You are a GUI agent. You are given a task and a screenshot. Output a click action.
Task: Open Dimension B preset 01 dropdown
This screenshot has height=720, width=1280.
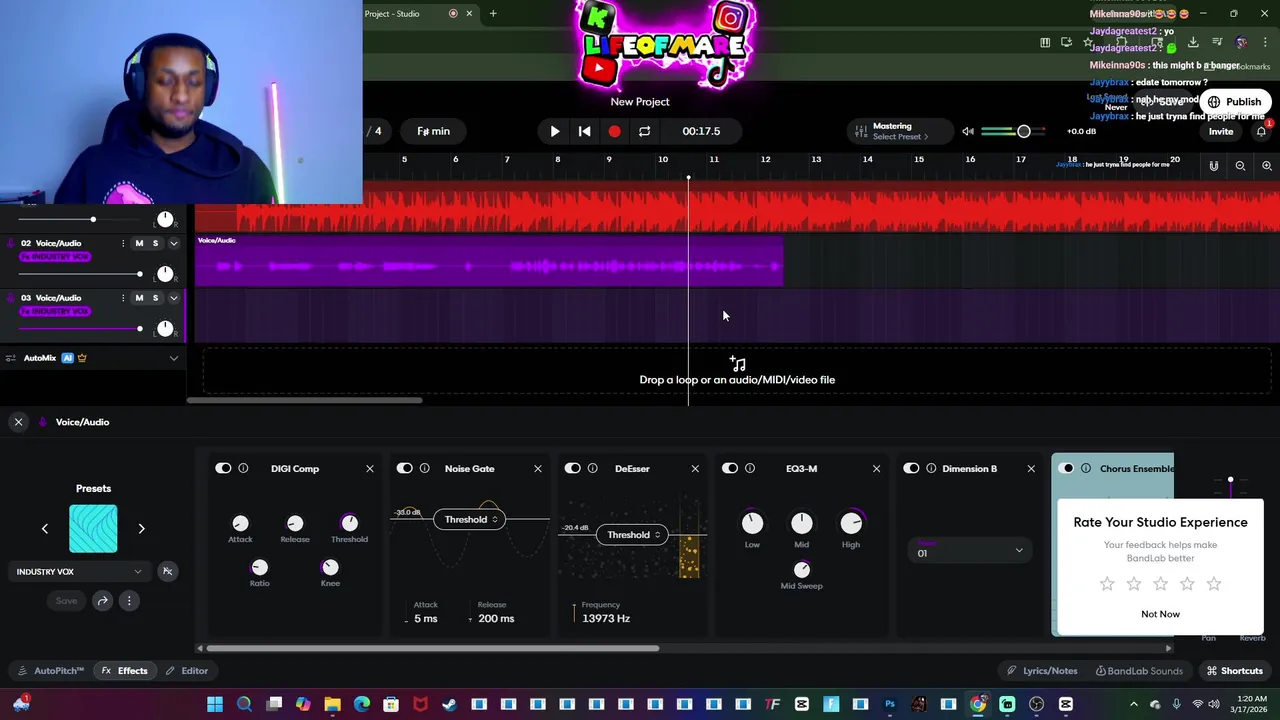pyautogui.click(x=968, y=550)
